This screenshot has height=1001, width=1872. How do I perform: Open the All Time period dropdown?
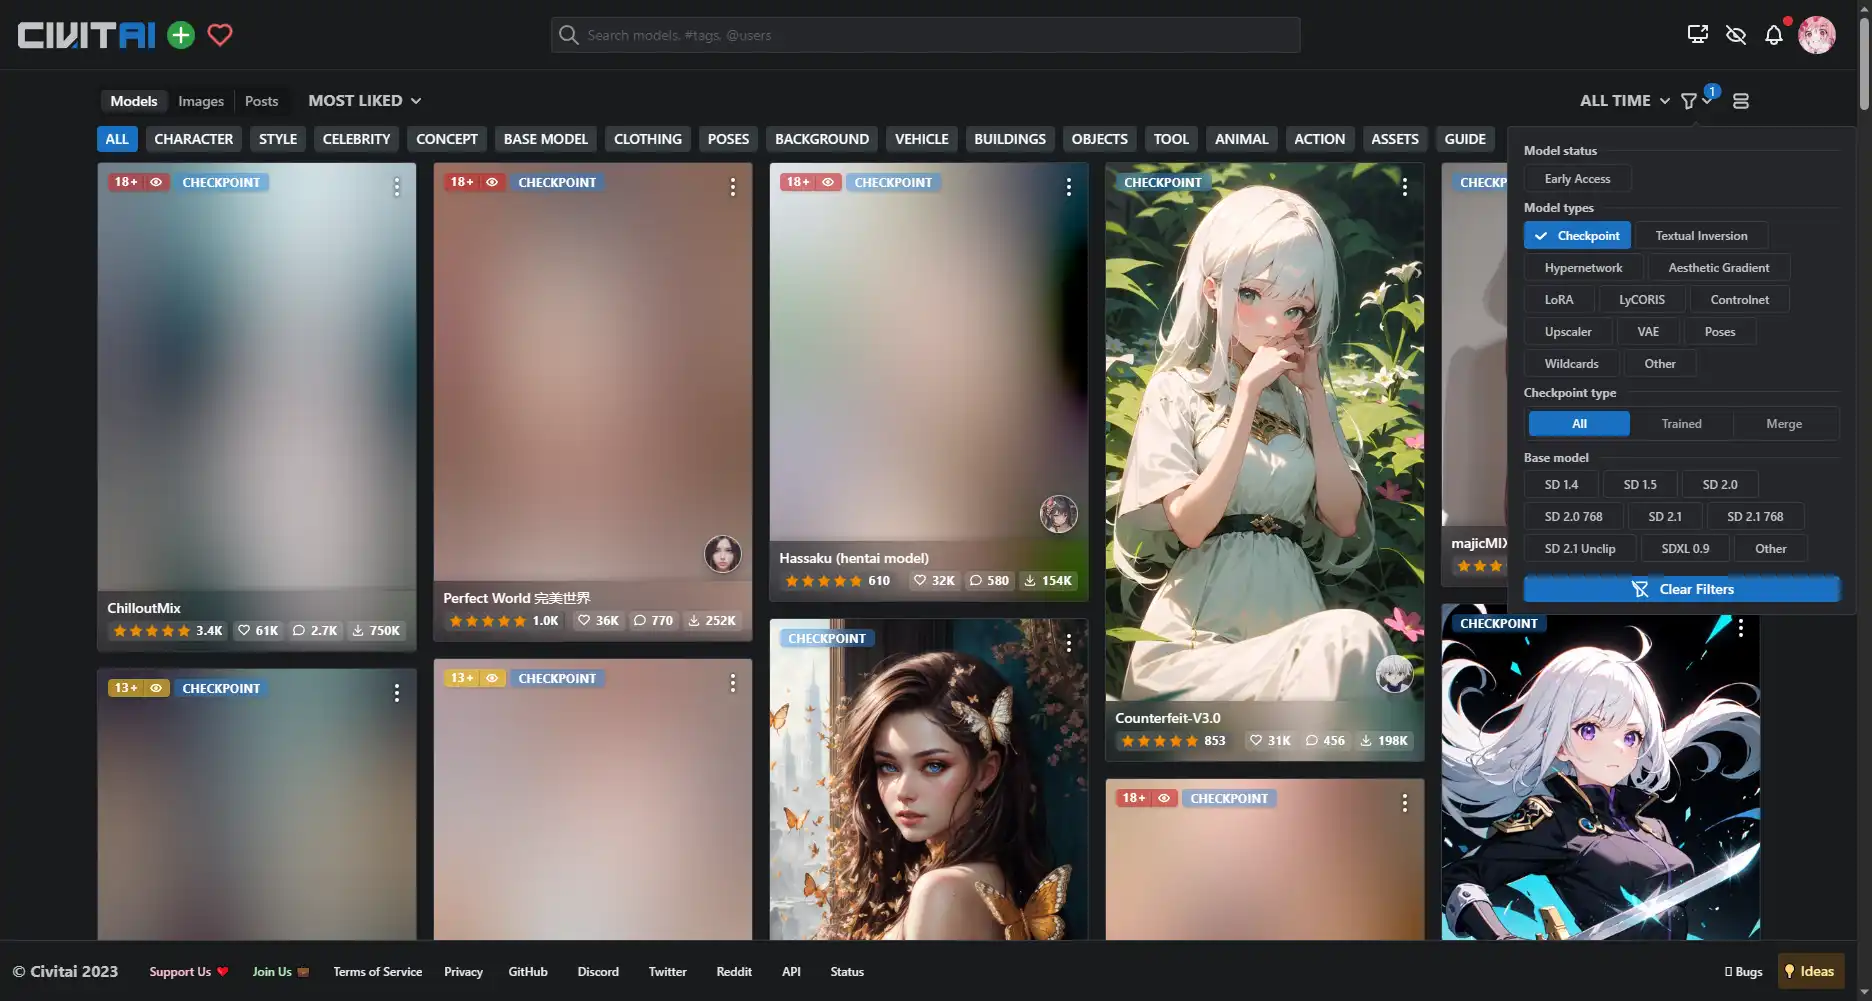point(1624,101)
